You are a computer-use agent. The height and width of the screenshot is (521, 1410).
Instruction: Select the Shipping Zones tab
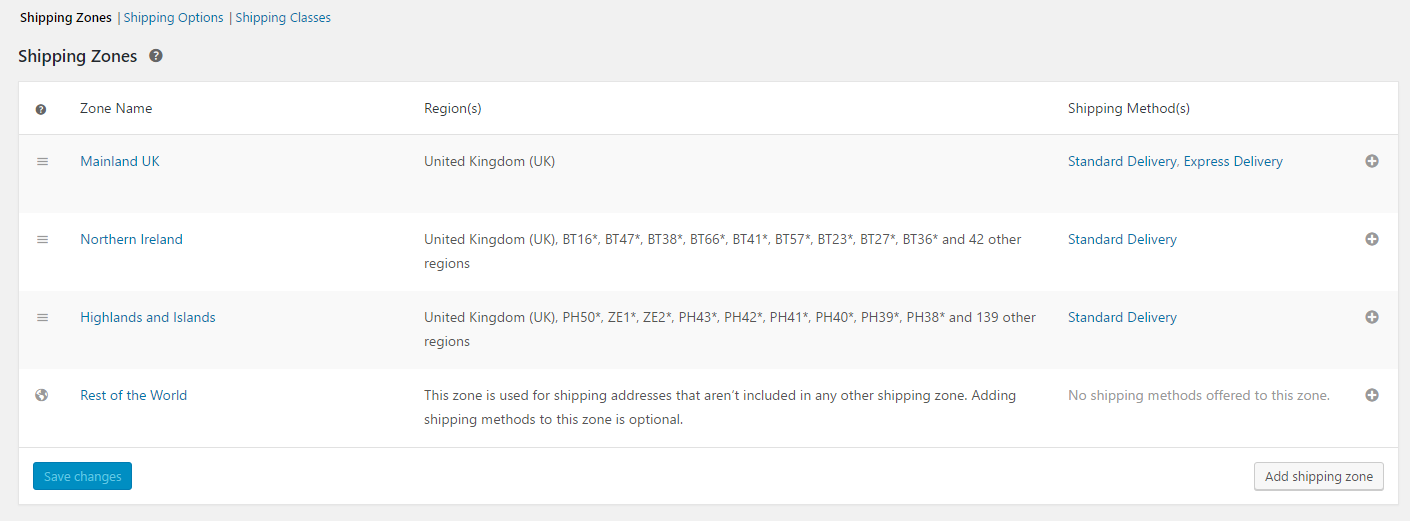(x=66, y=17)
